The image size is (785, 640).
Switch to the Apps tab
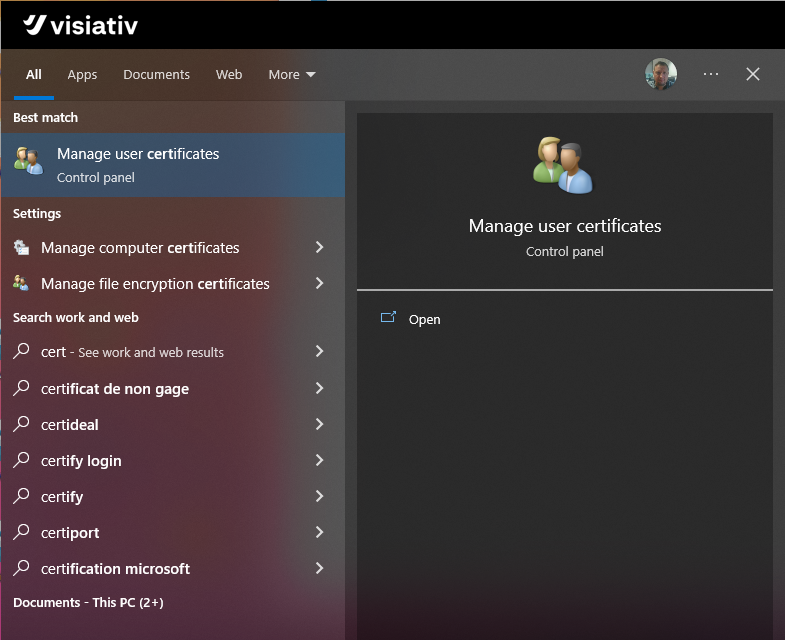tap(82, 75)
